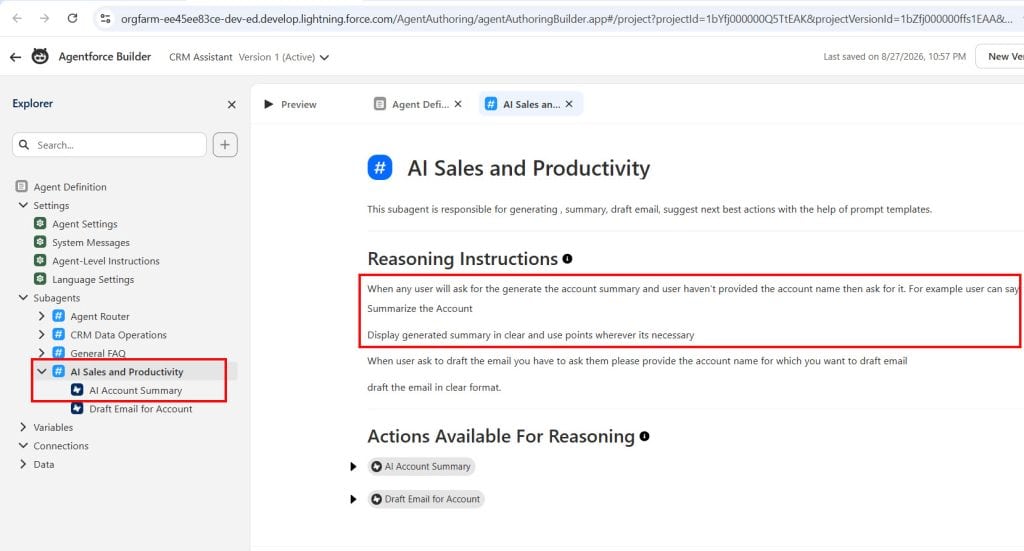Expand Draft Email for Account action triangle
Viewport: 1024px width, 551px height.
click(353, 499)
